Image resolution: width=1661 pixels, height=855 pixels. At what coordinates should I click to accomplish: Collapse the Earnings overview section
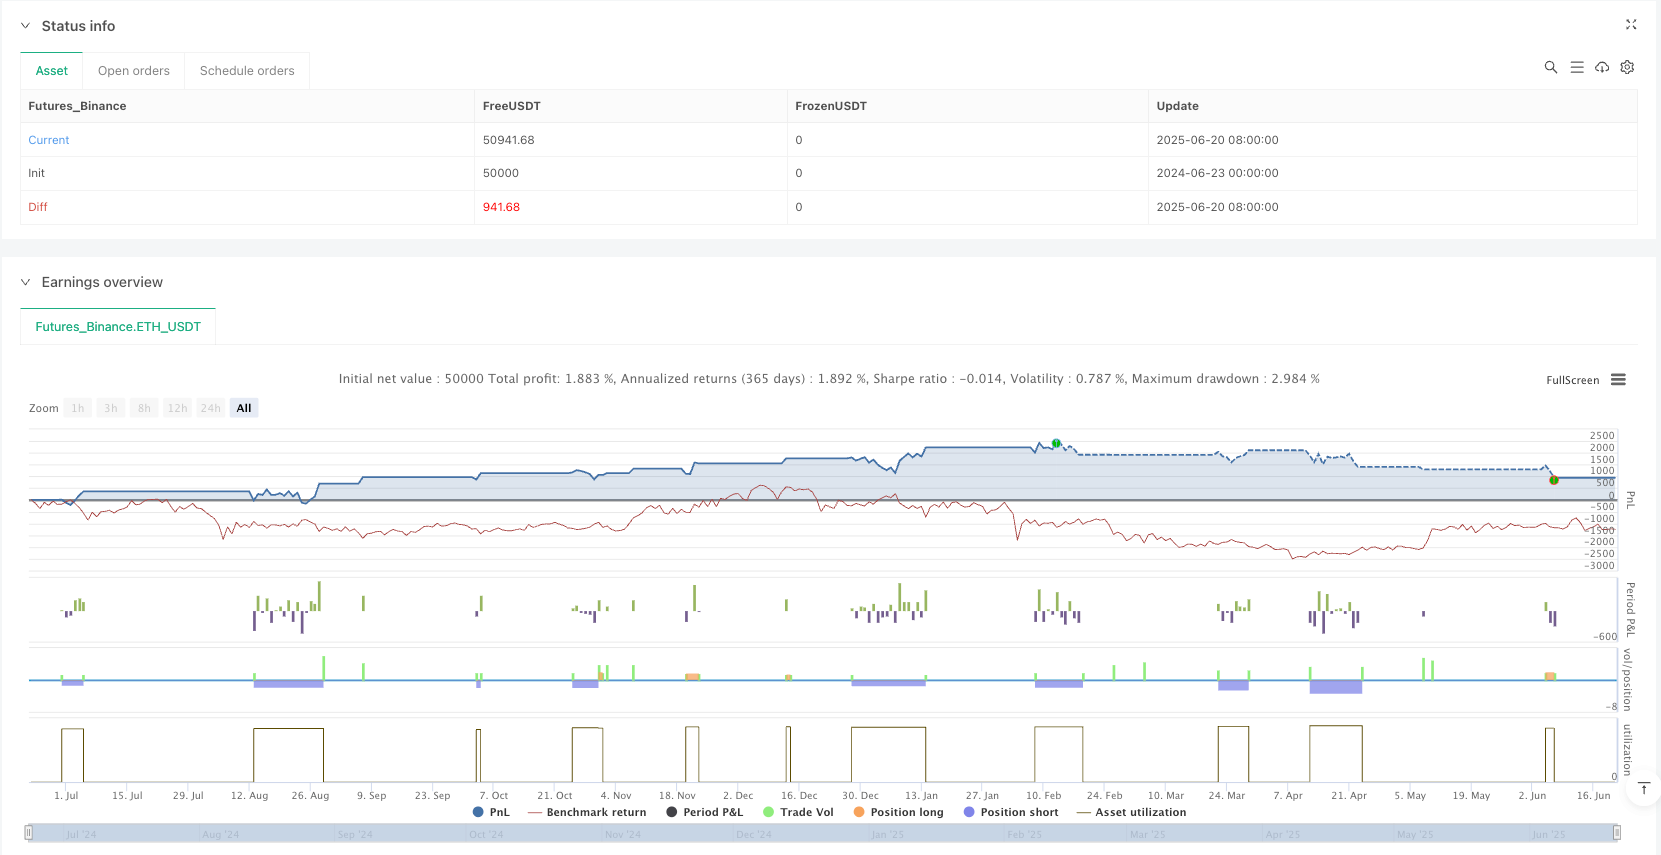(26, 282)
